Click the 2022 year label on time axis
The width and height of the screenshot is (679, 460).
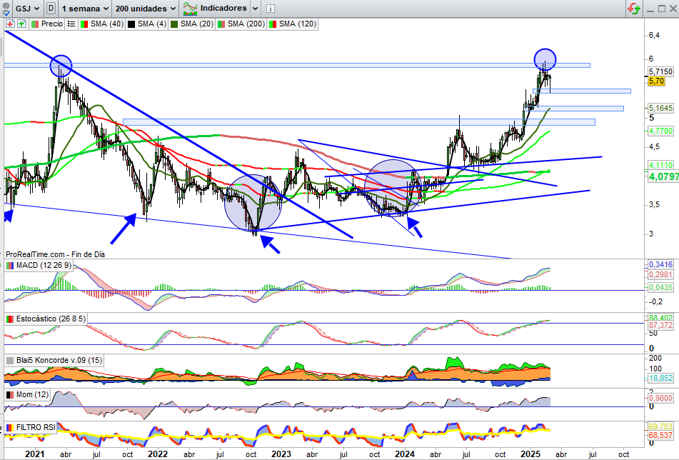[158, 454]
